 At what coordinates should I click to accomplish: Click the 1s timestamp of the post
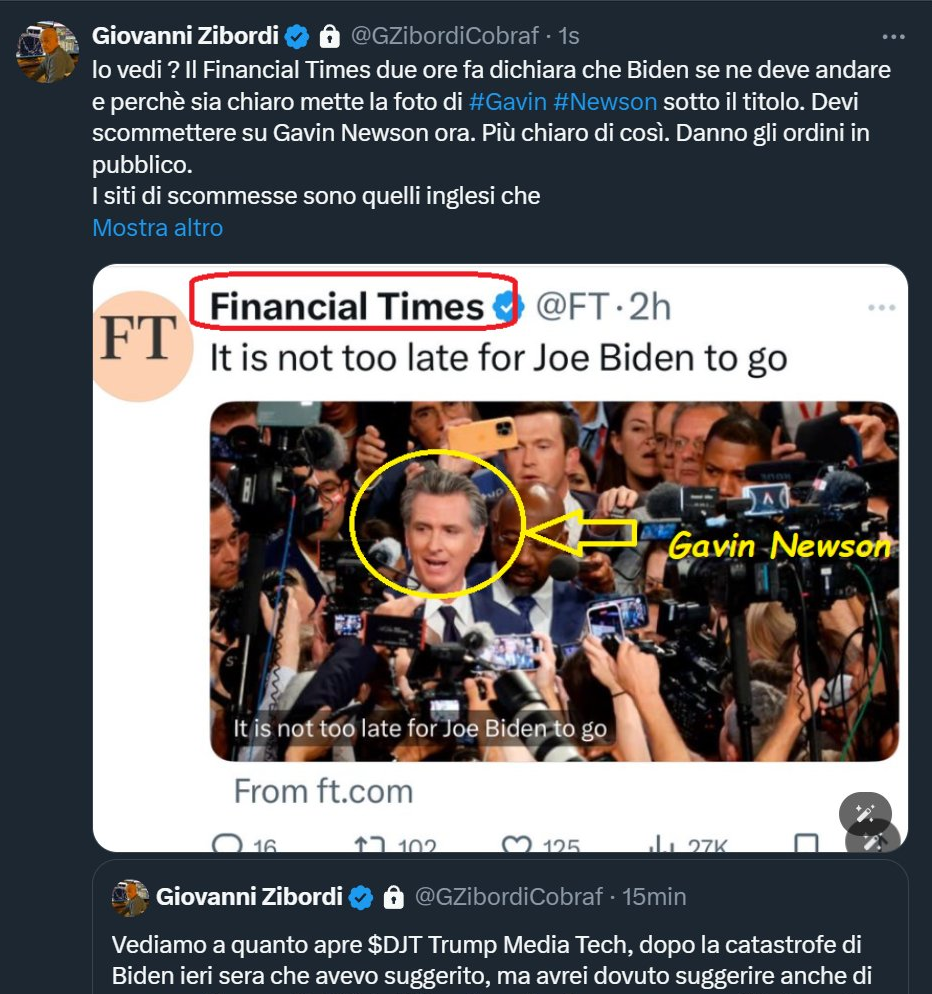[x=569, y=36]
